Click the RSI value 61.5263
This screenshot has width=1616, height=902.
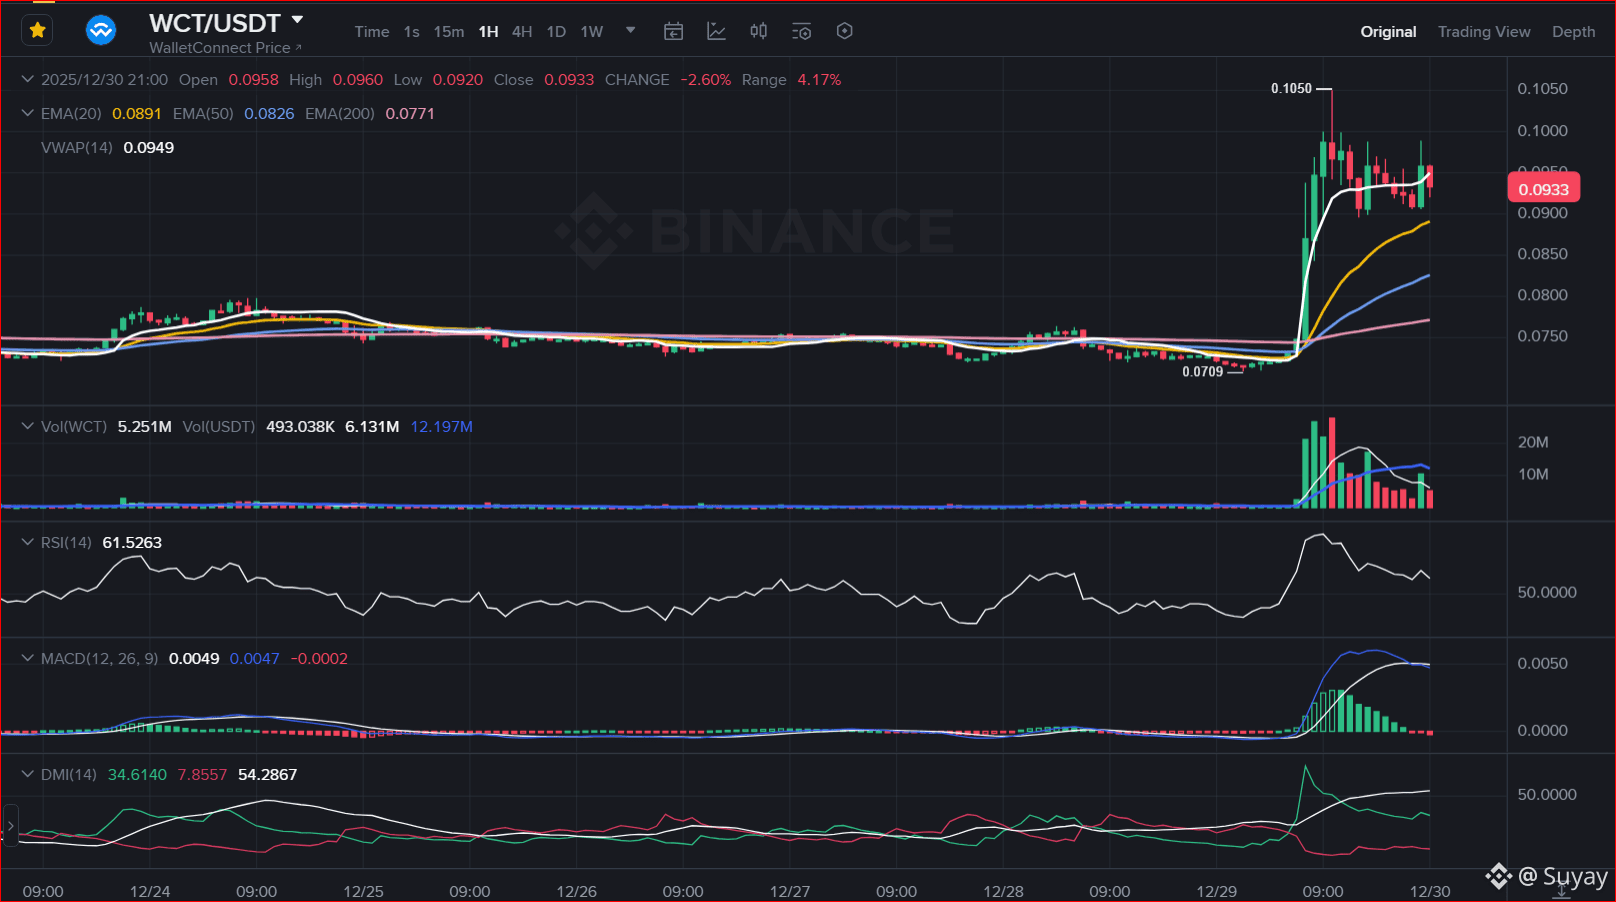point(132,542)
